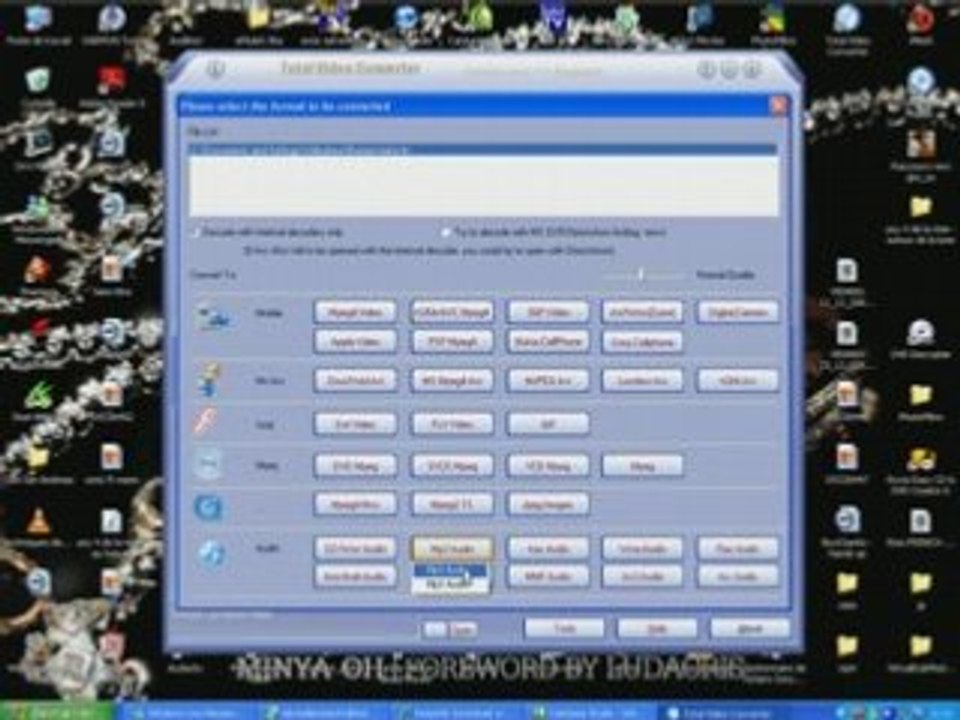This screenshot has height=720, width=960.
Task: Choose the H264 Avi format button
Action: click(738, 380)
